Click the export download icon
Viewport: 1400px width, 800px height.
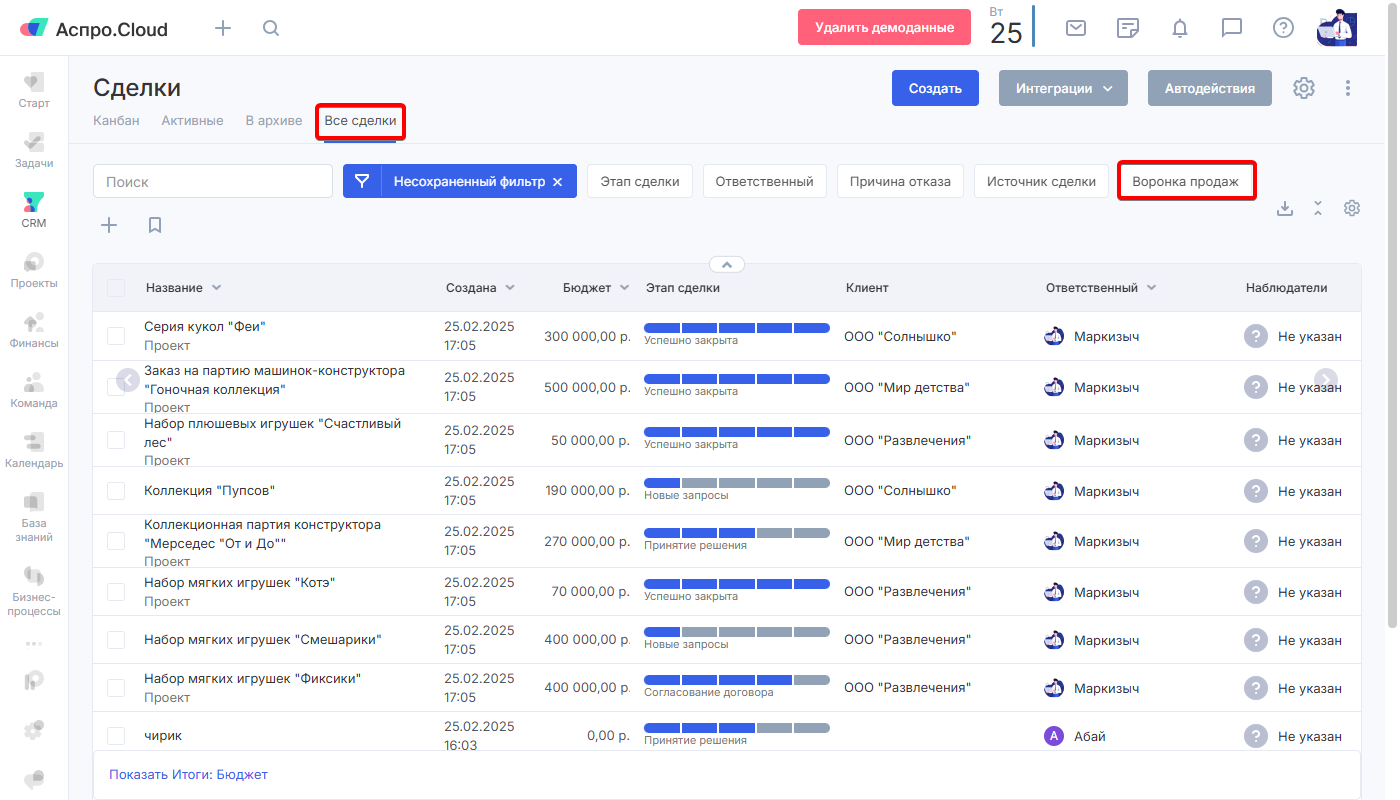1286,208
